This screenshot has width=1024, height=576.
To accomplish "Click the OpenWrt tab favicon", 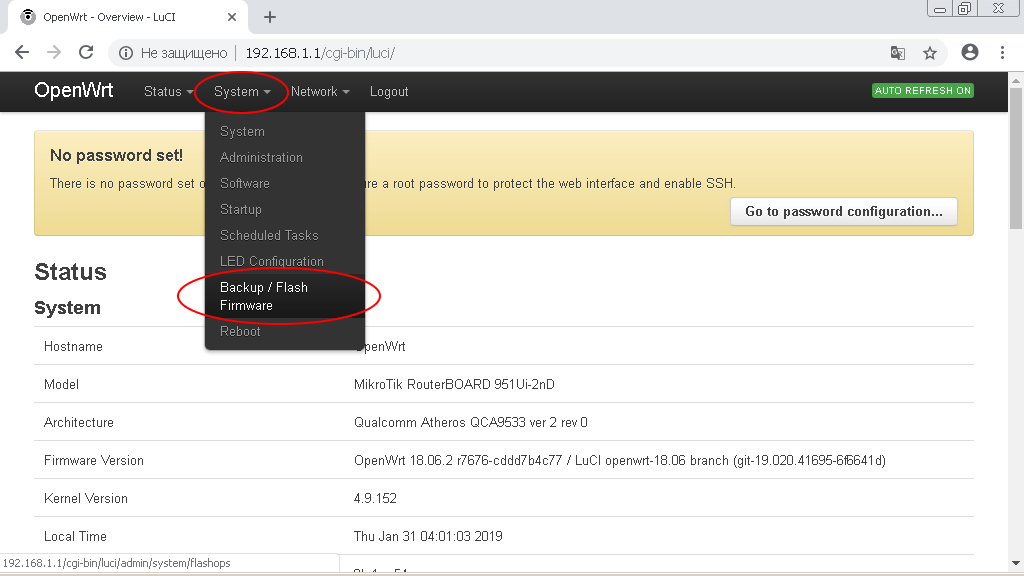I will [26, 16].
